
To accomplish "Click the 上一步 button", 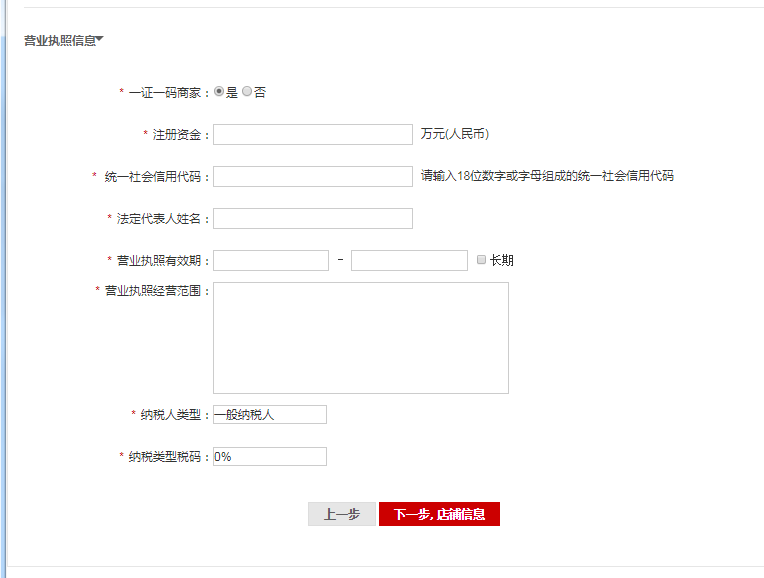I will click(341, 514).
